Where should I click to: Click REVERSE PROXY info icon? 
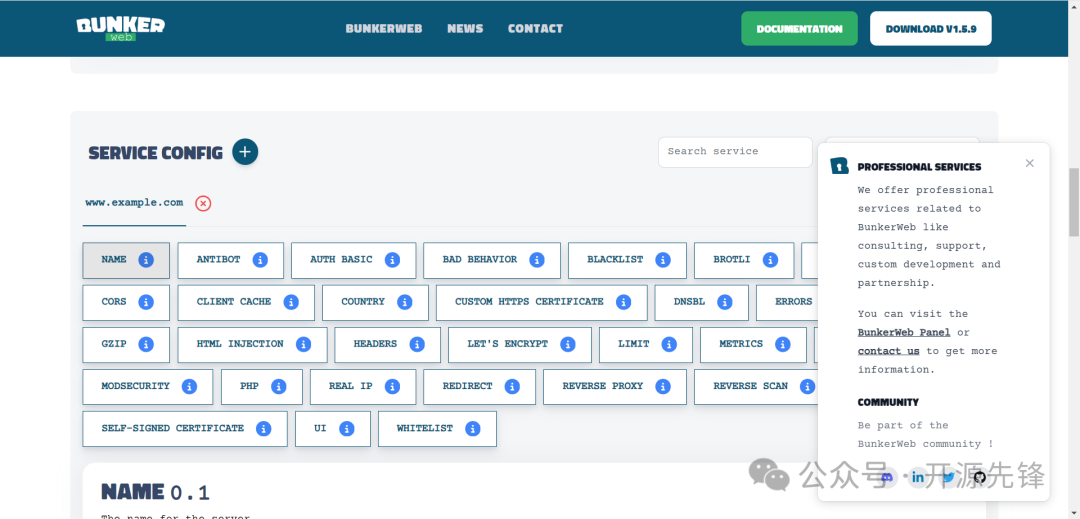(x=663, y=386)
